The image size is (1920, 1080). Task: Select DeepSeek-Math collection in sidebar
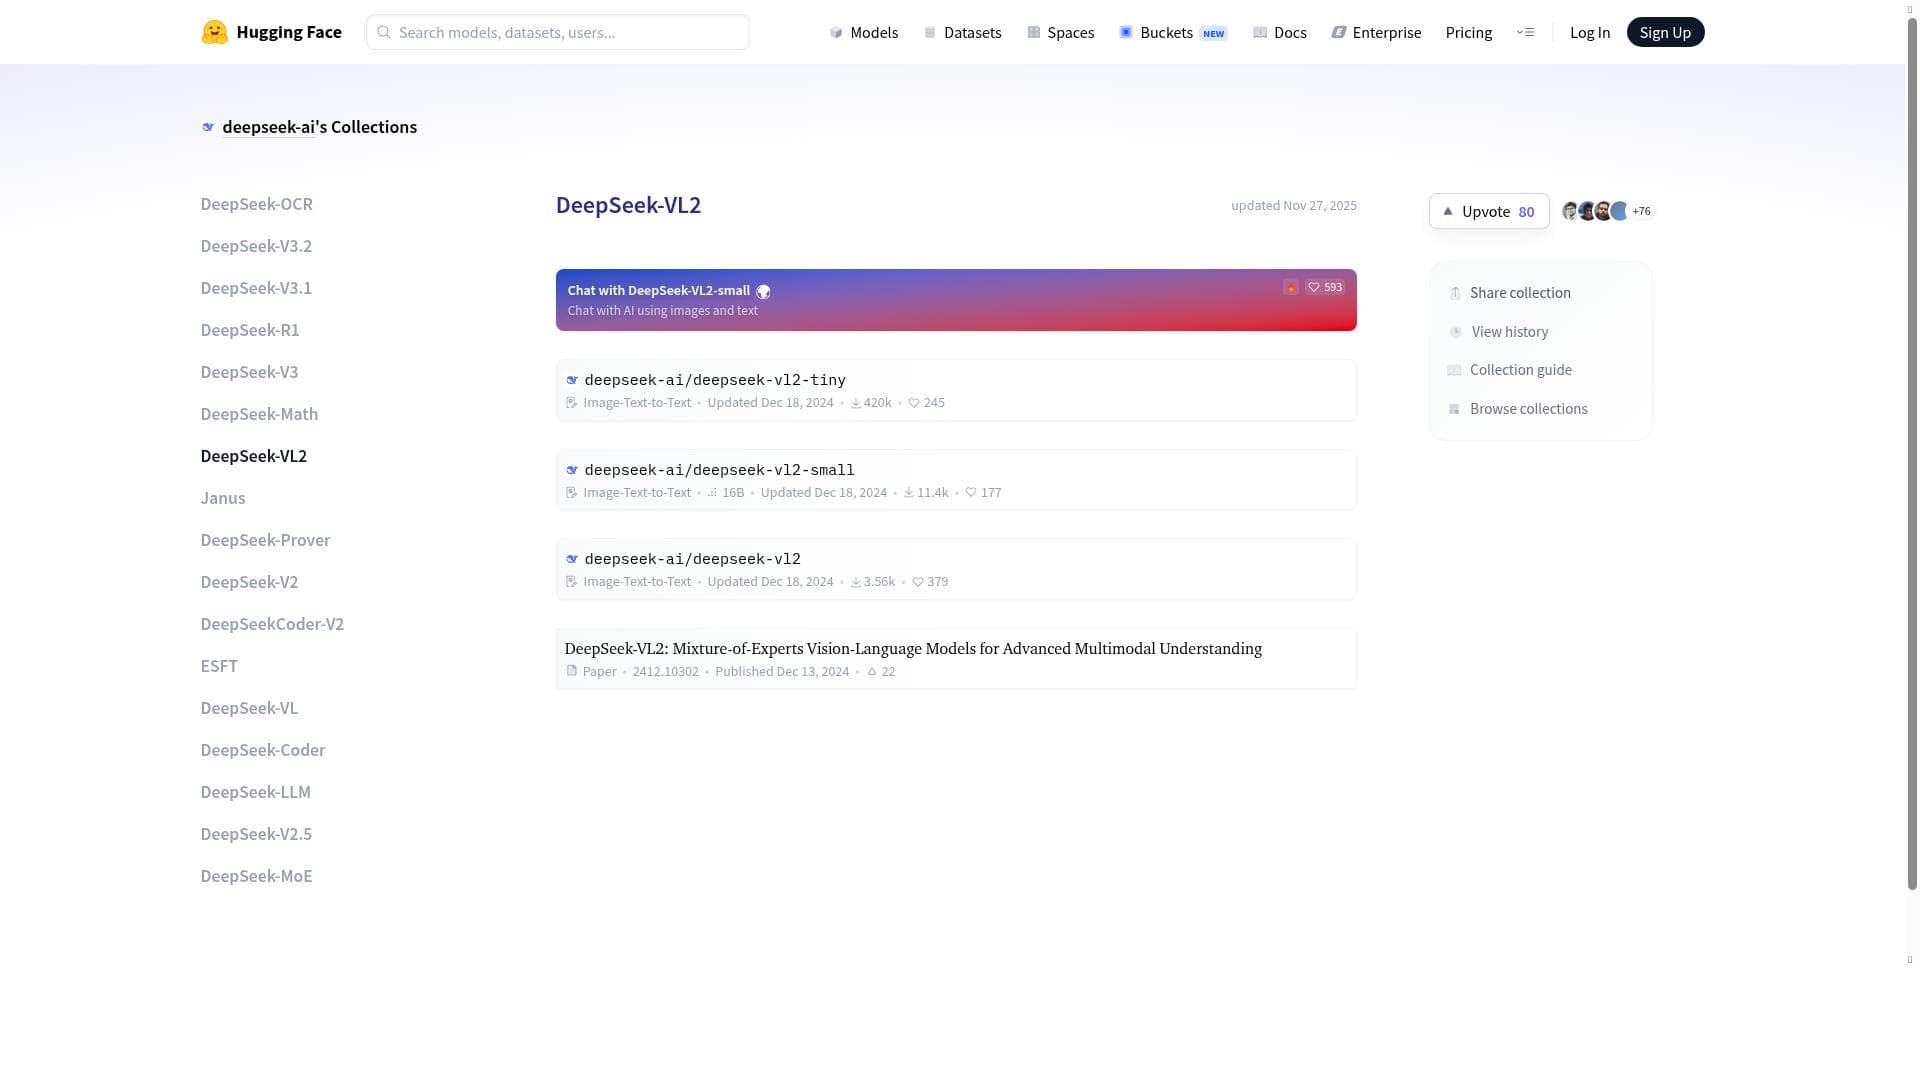(x=259, y=414)
